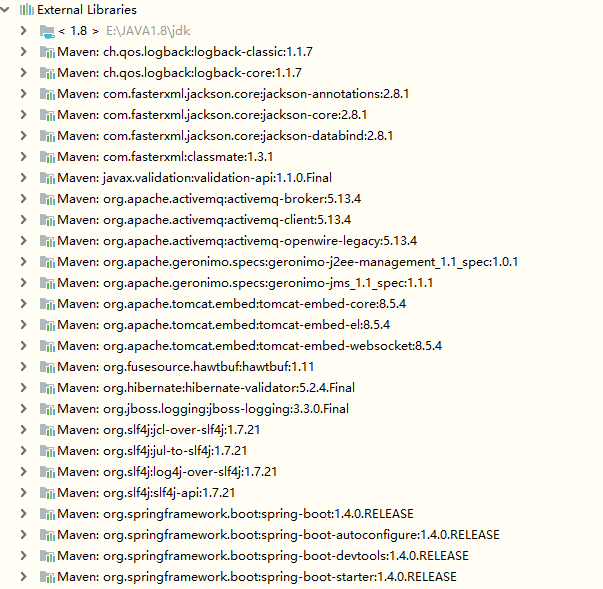Expand the < 1.8 > JDK entry

click(23, 30)
